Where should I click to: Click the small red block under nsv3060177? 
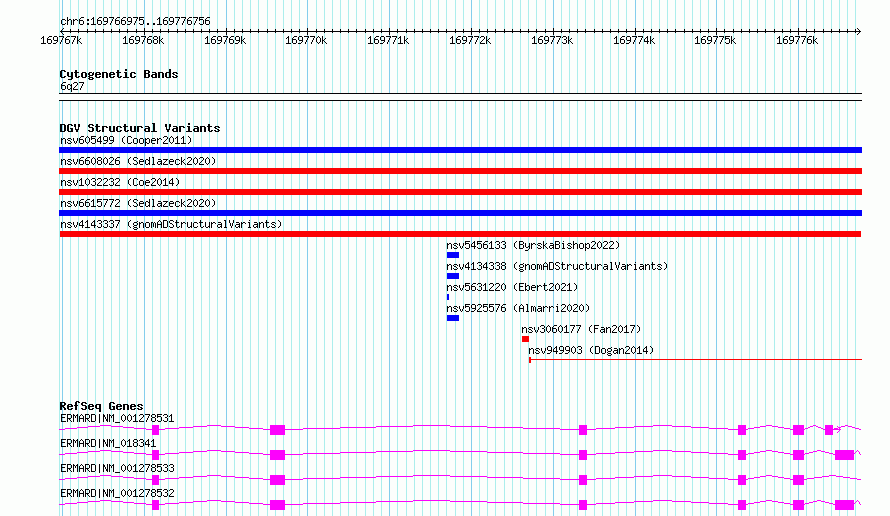(526, 339)
